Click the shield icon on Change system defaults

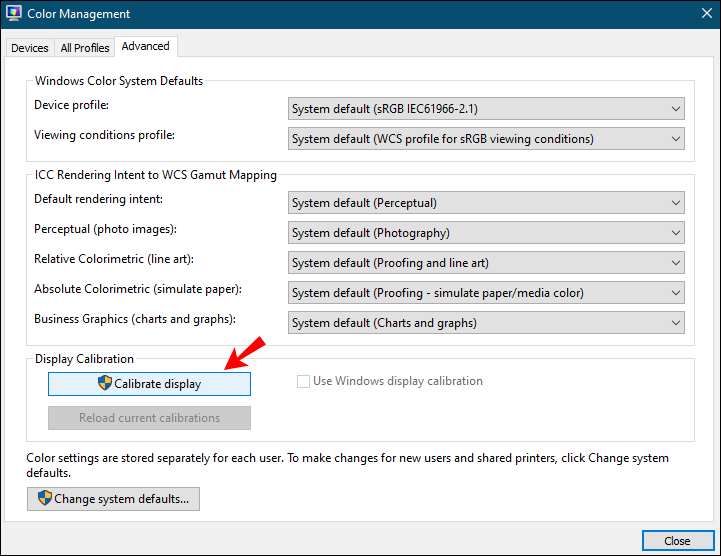click(x=45, y=498)
